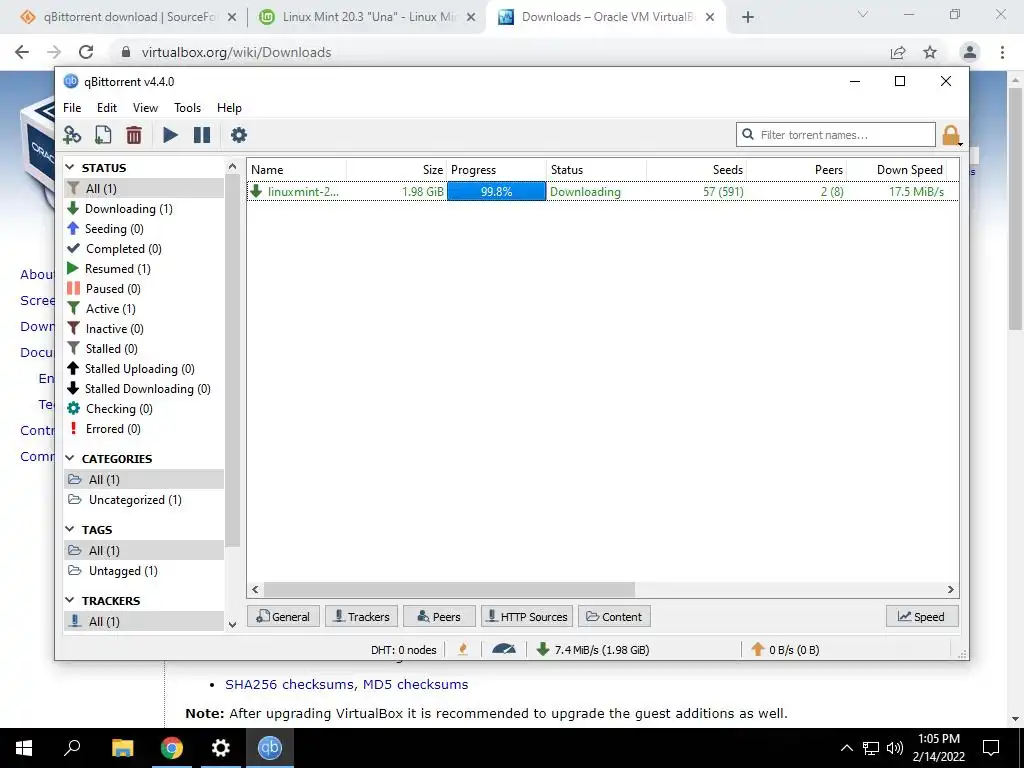
Task: Toggle alternative speed limits speedometer icon
Action: pos(504,649)
